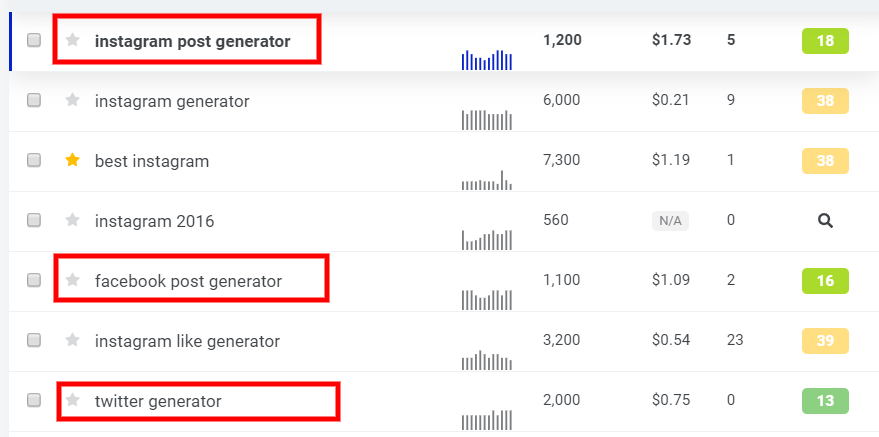This screenshot has height=437, width=879.
Task: Click the green difficulty badge 18
Action: (x=825, y=41)
